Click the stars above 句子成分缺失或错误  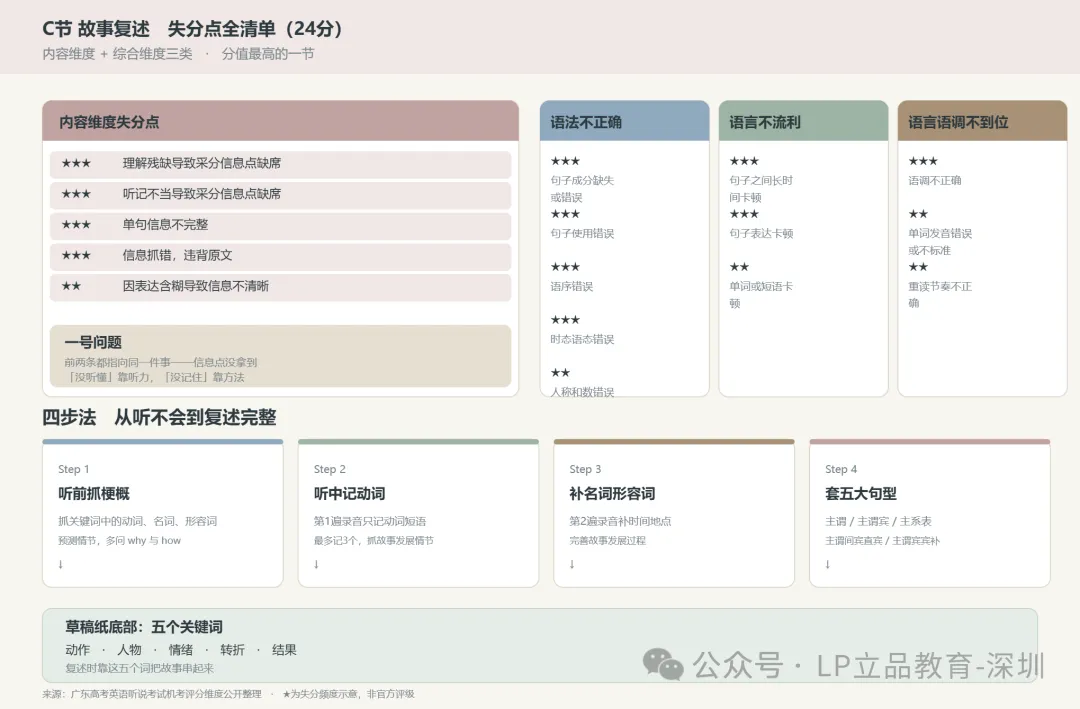565,161
